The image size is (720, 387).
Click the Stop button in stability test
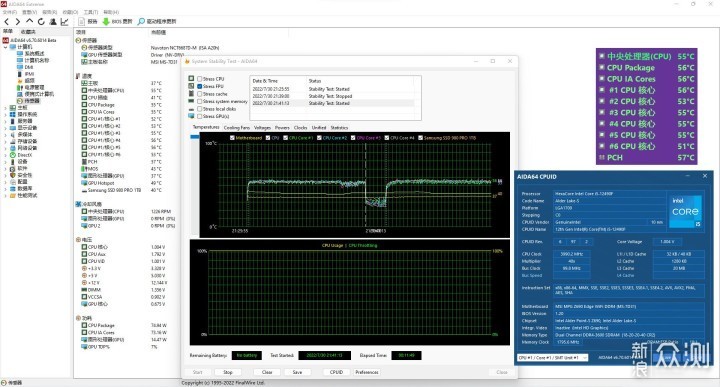click(x=228, y=372)
